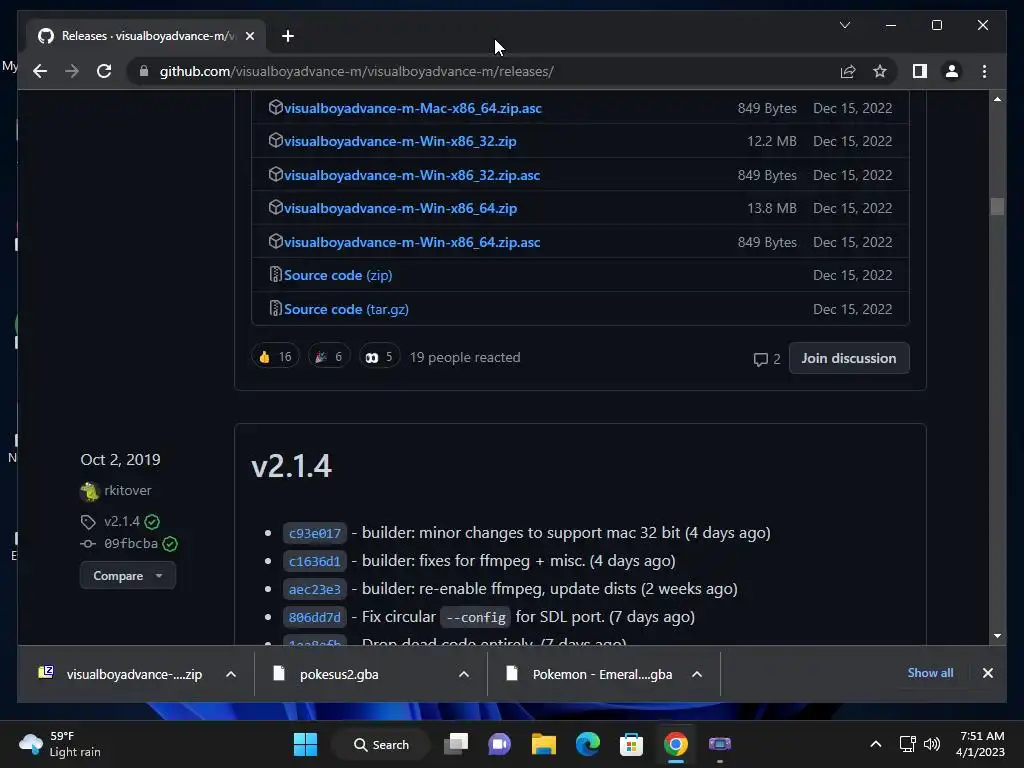Open the browser side panel
The height and width of the screenshot is (768, 1024).
pyautogui.click(x=920, y=71)
